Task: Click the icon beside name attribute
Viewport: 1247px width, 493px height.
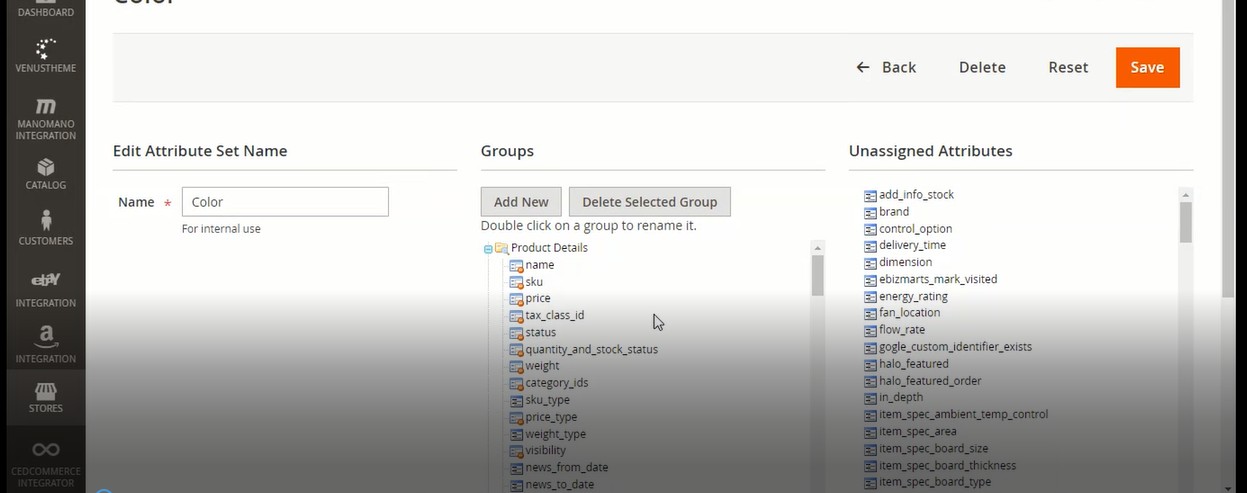Action: [516, 265]
